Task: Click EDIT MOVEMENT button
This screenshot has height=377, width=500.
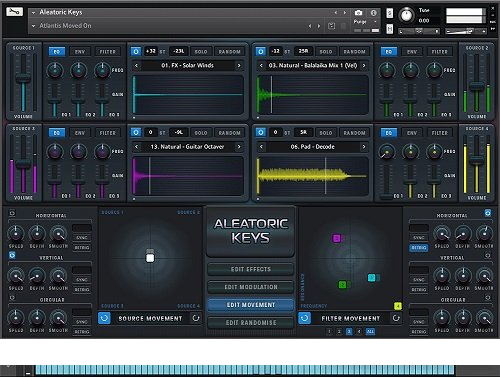Action: [251, 305]
